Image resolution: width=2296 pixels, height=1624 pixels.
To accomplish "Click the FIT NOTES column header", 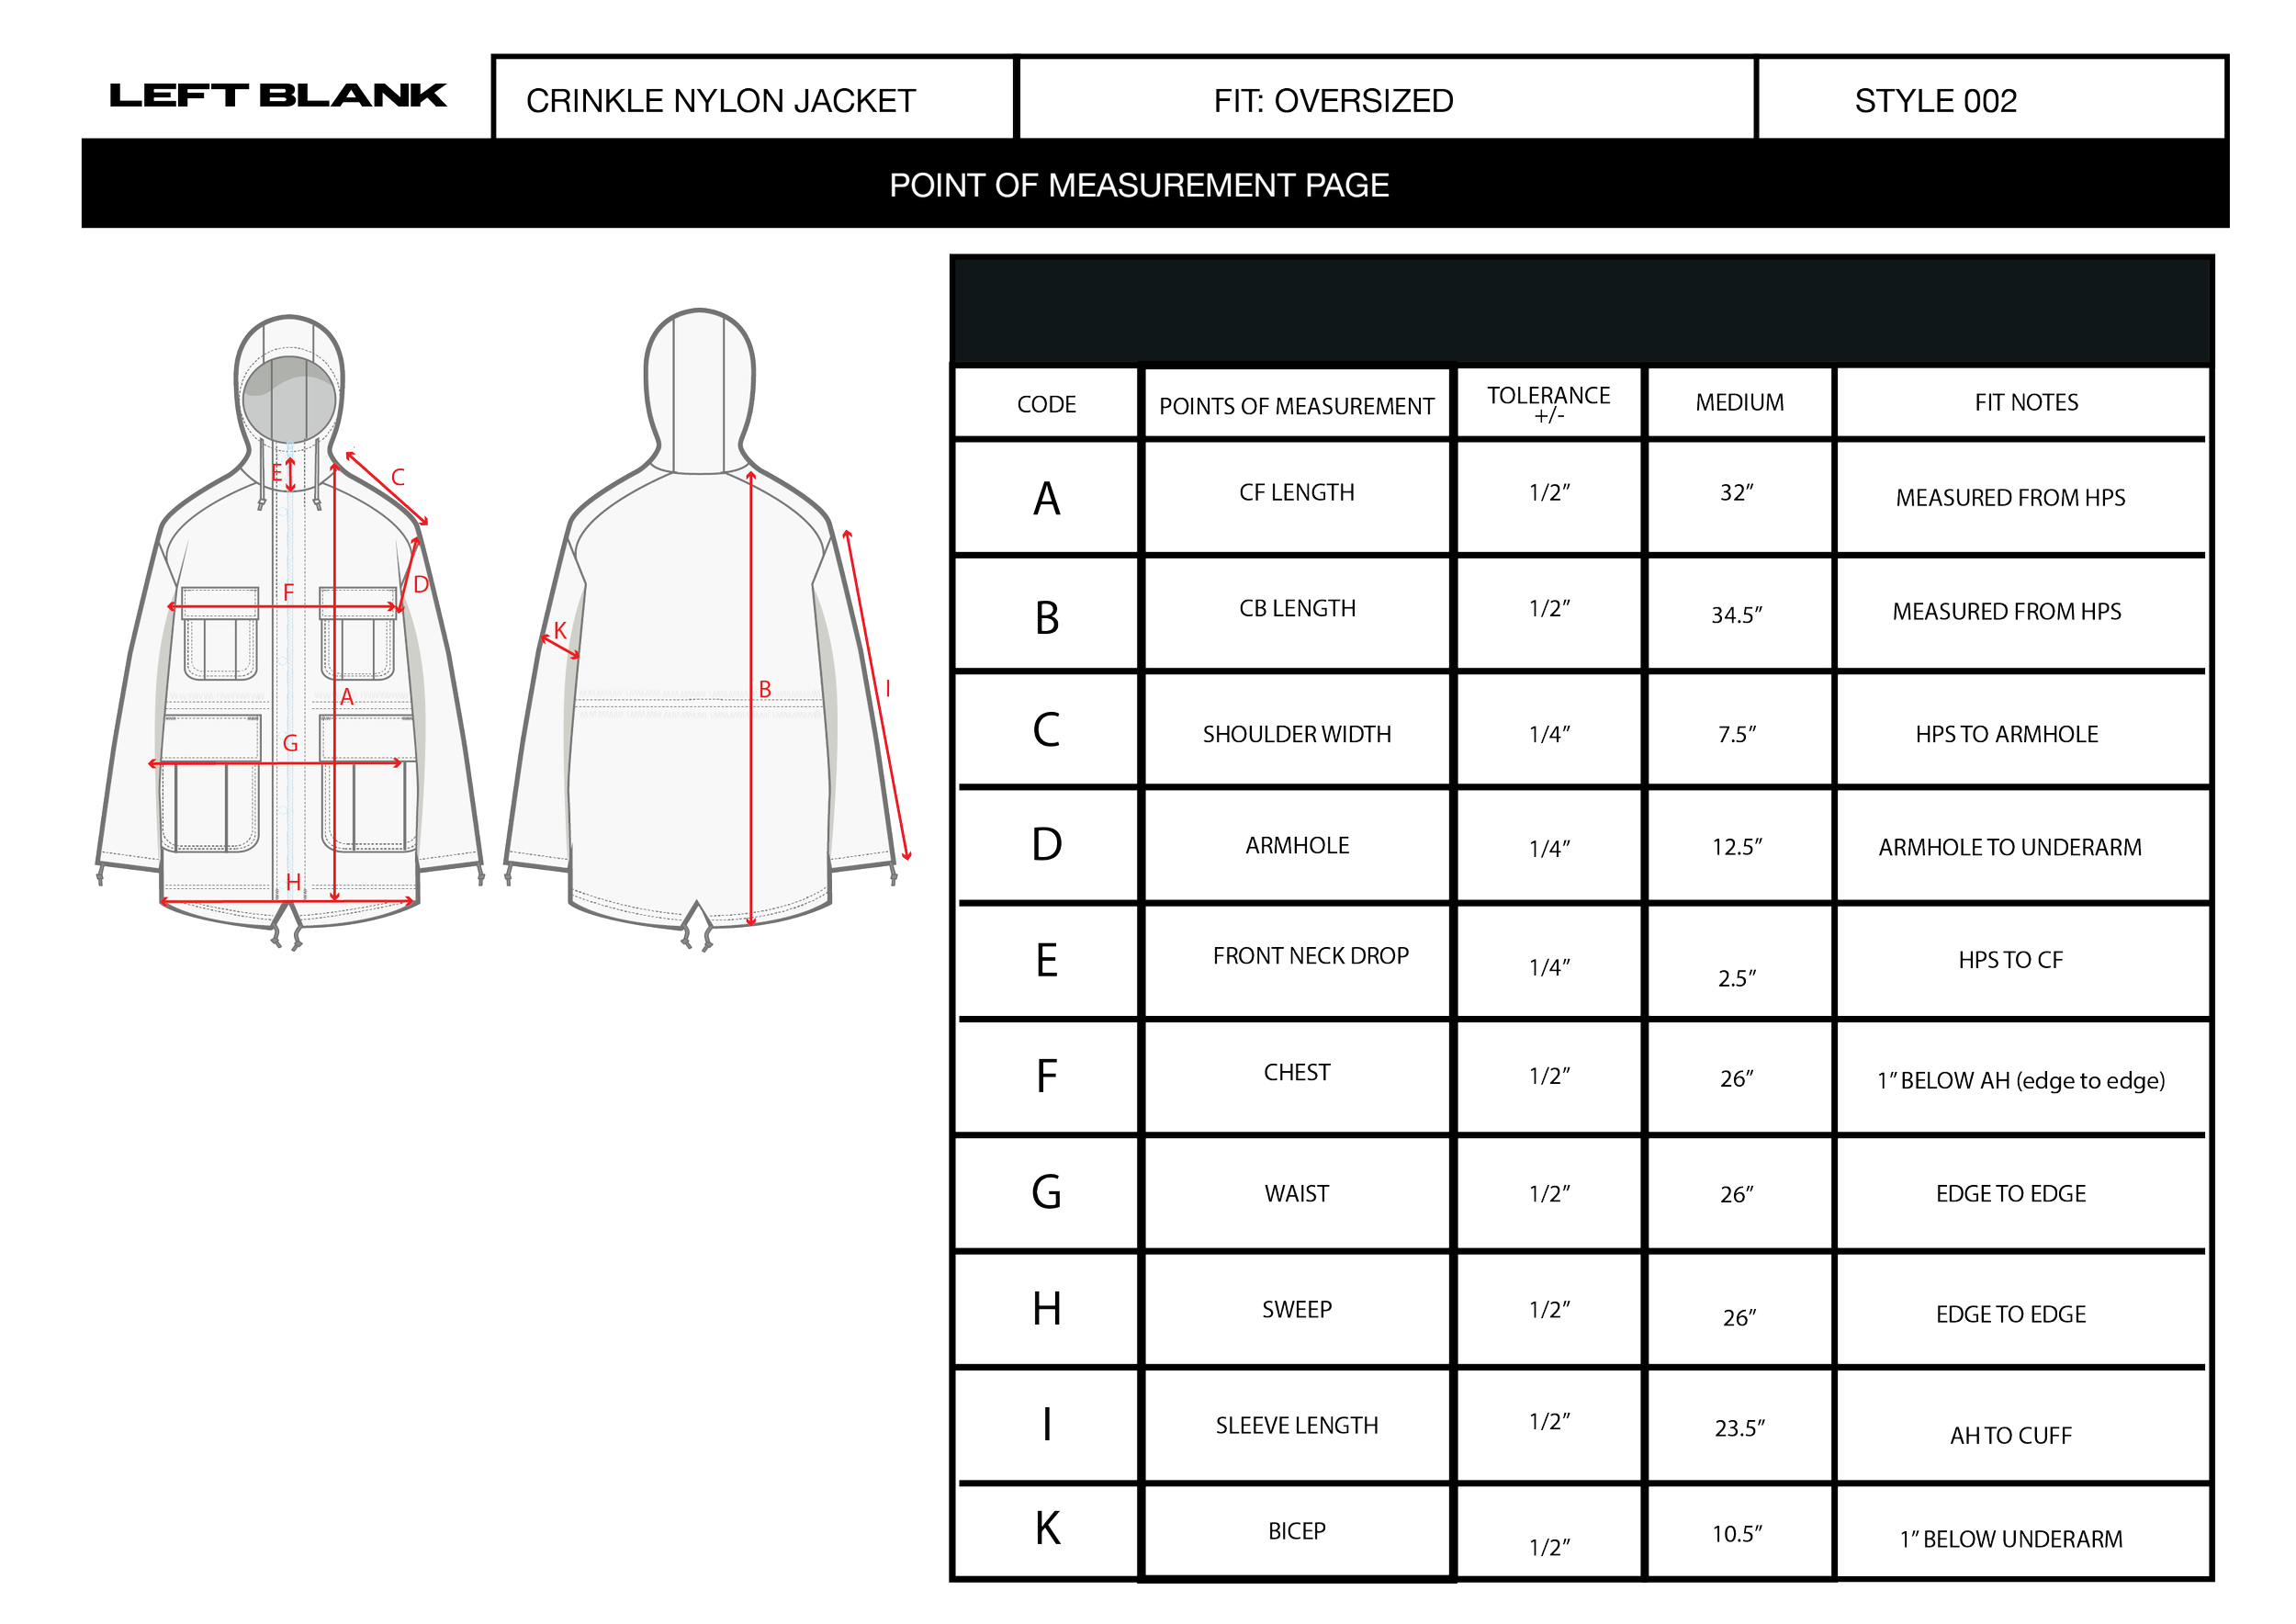I will click(x=2026, y=402).
